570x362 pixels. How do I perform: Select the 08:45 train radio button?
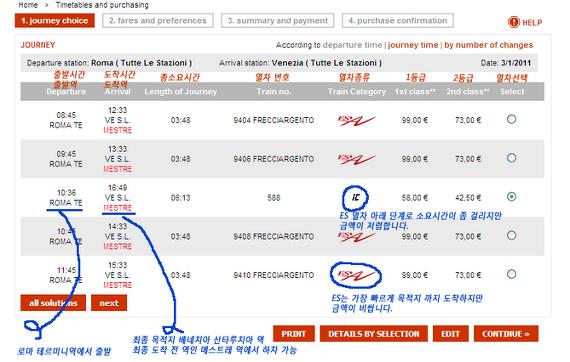tap(511, 119)
